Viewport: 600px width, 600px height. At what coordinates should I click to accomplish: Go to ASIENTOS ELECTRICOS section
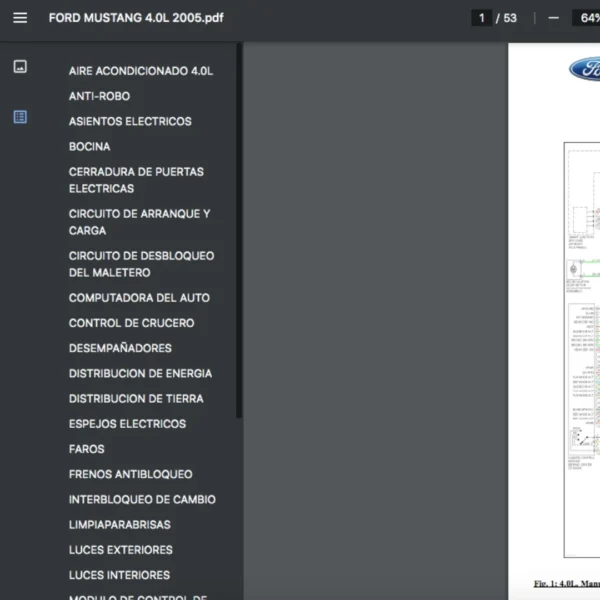[130, 121]
